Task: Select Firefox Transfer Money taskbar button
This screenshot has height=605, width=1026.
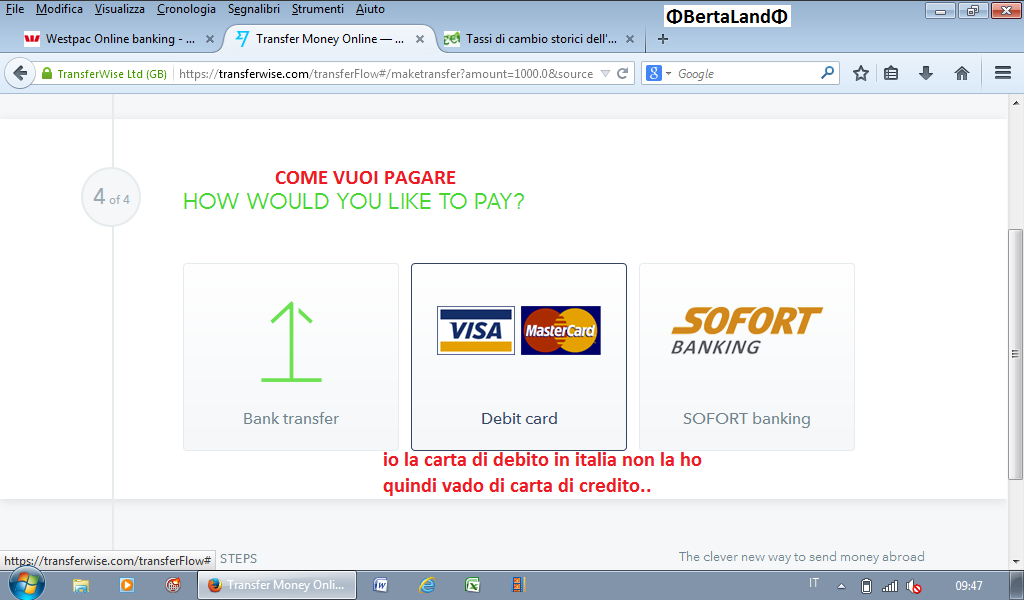Action: [x=277, y=585]
